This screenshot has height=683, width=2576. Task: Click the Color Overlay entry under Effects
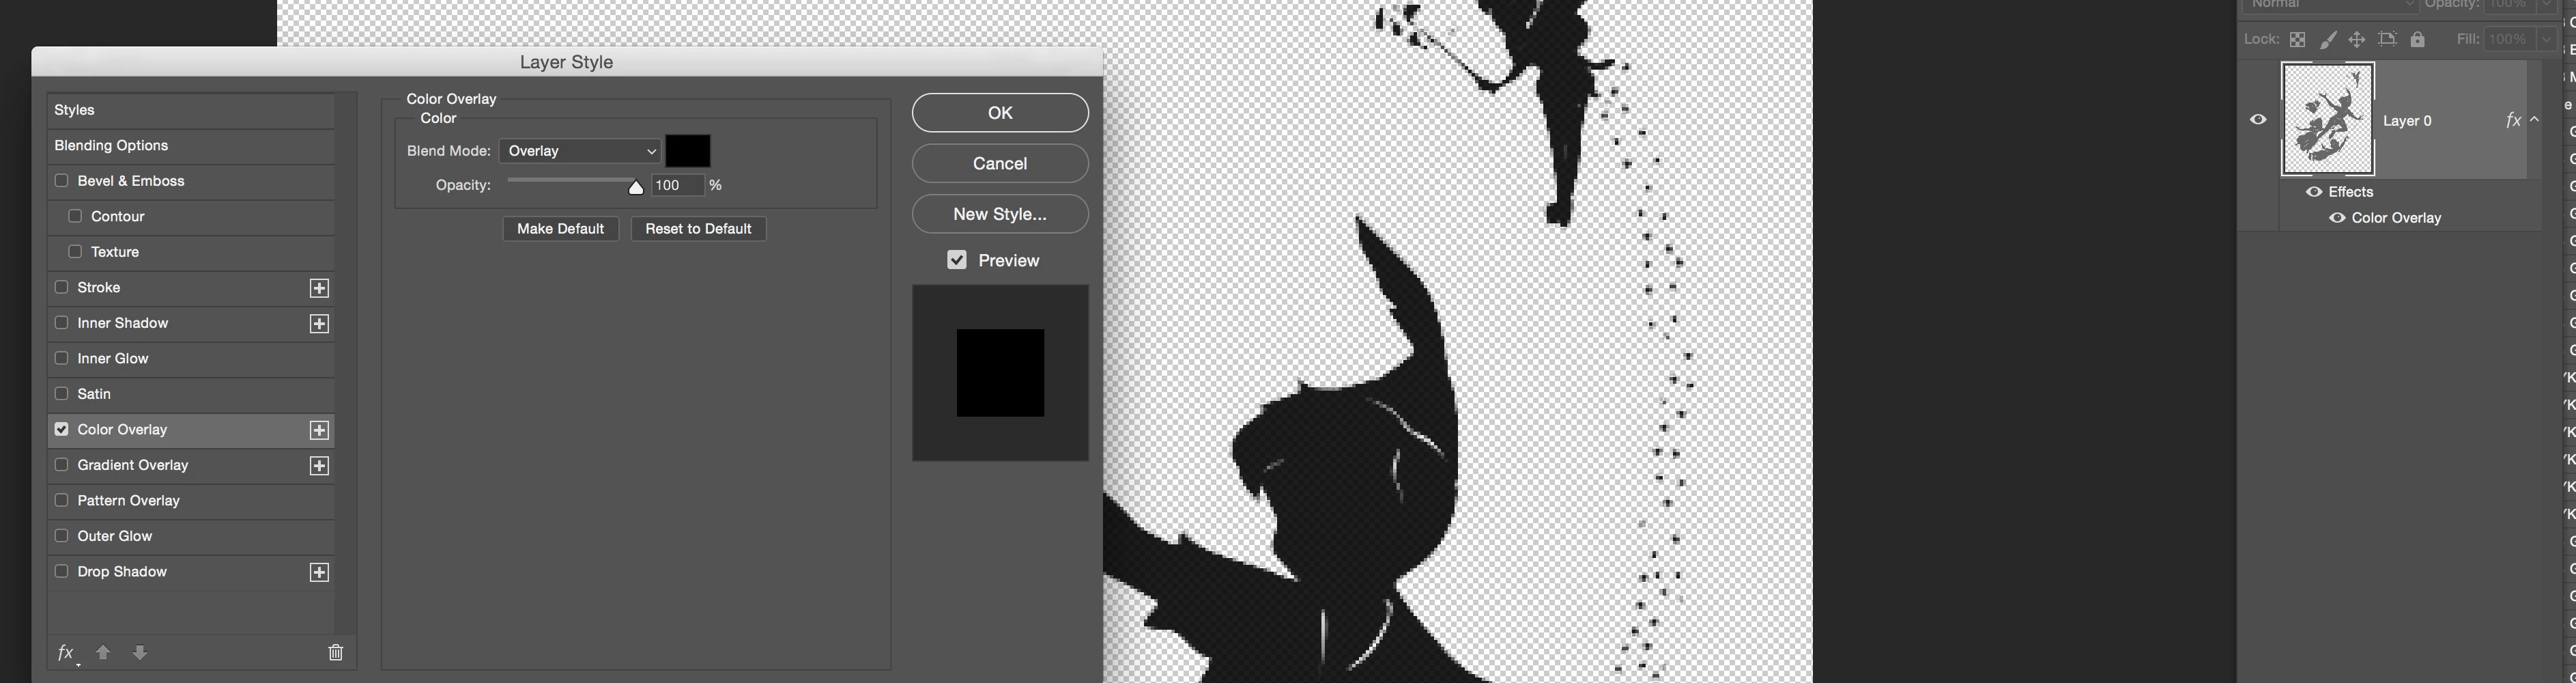2396,218
